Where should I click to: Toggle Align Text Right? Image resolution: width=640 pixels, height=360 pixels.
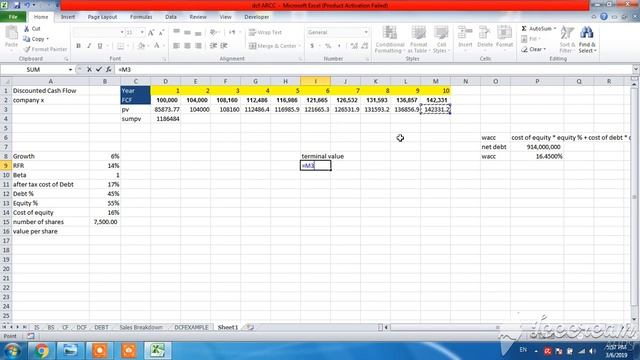[198, 46]
